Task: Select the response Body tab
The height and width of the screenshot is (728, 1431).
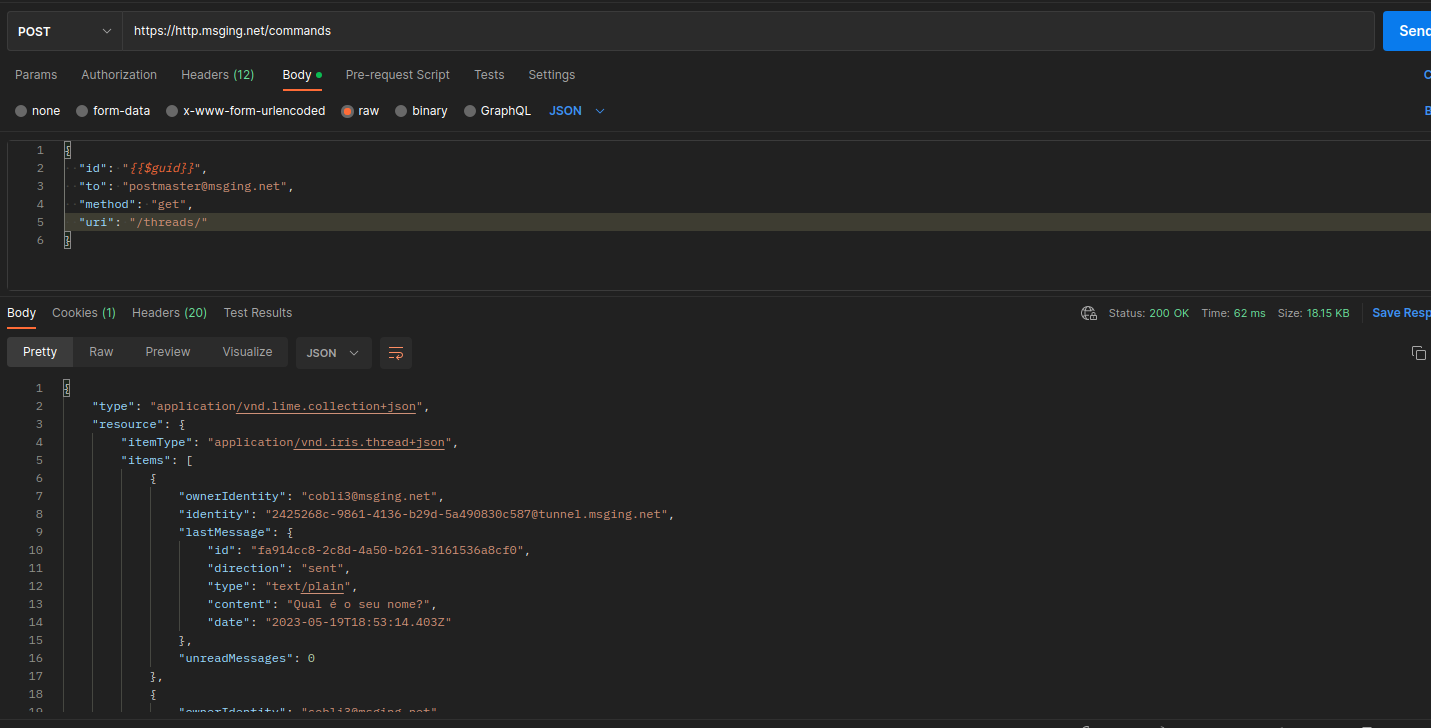Action: pyautogui.click(x=21, y=313)
